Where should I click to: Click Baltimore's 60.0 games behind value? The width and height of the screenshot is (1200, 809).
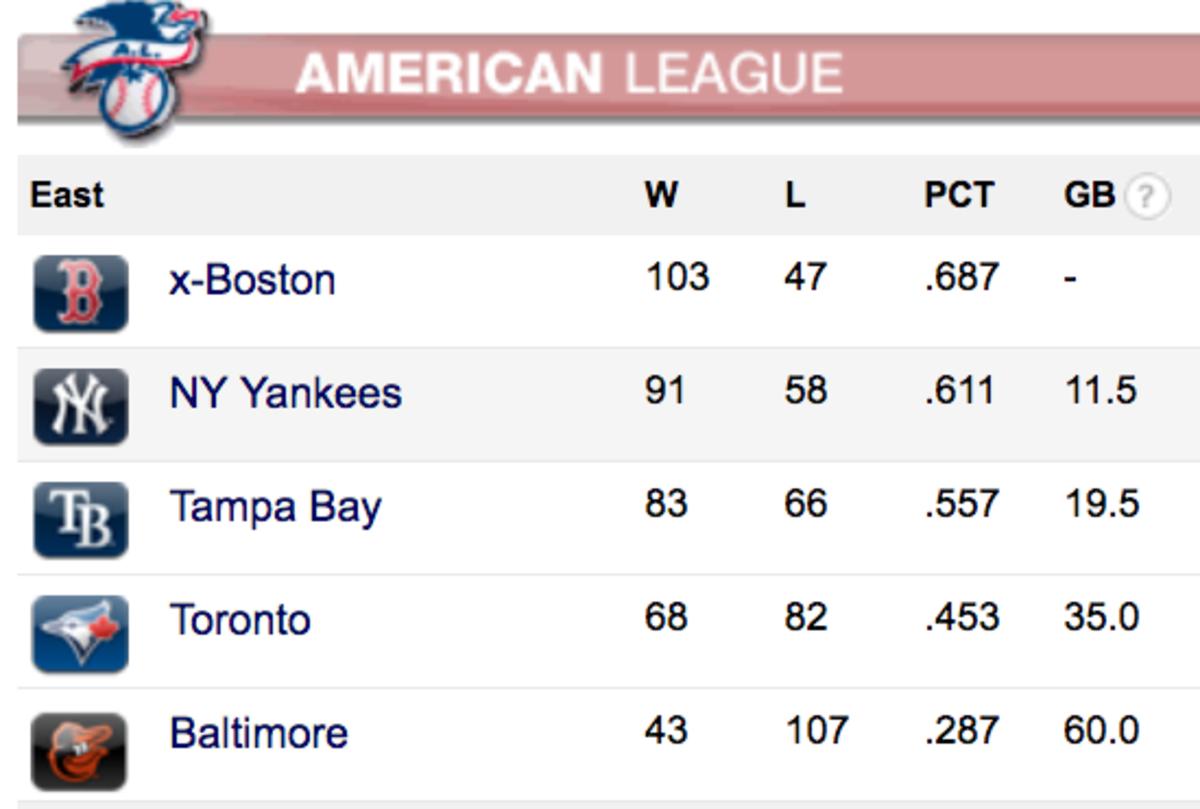coord(1101,730)
